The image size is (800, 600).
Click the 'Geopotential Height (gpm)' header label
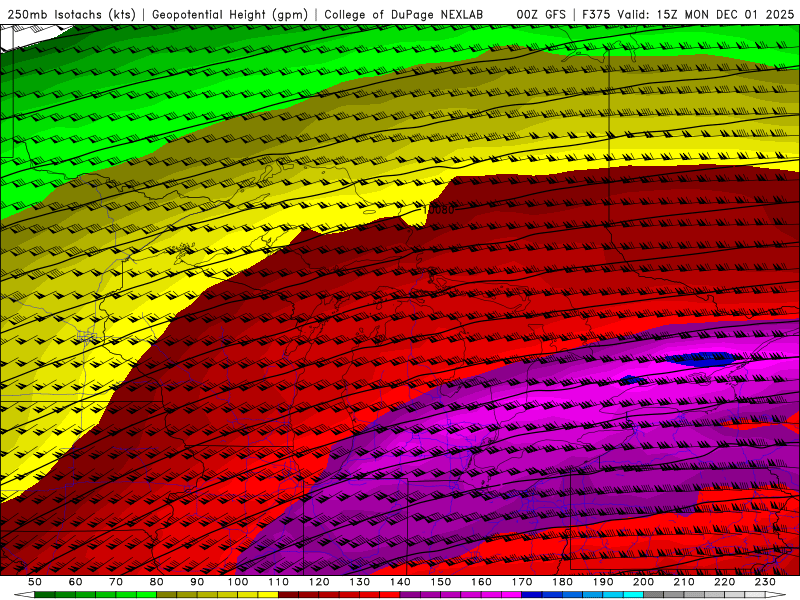[x=230, y=14]
